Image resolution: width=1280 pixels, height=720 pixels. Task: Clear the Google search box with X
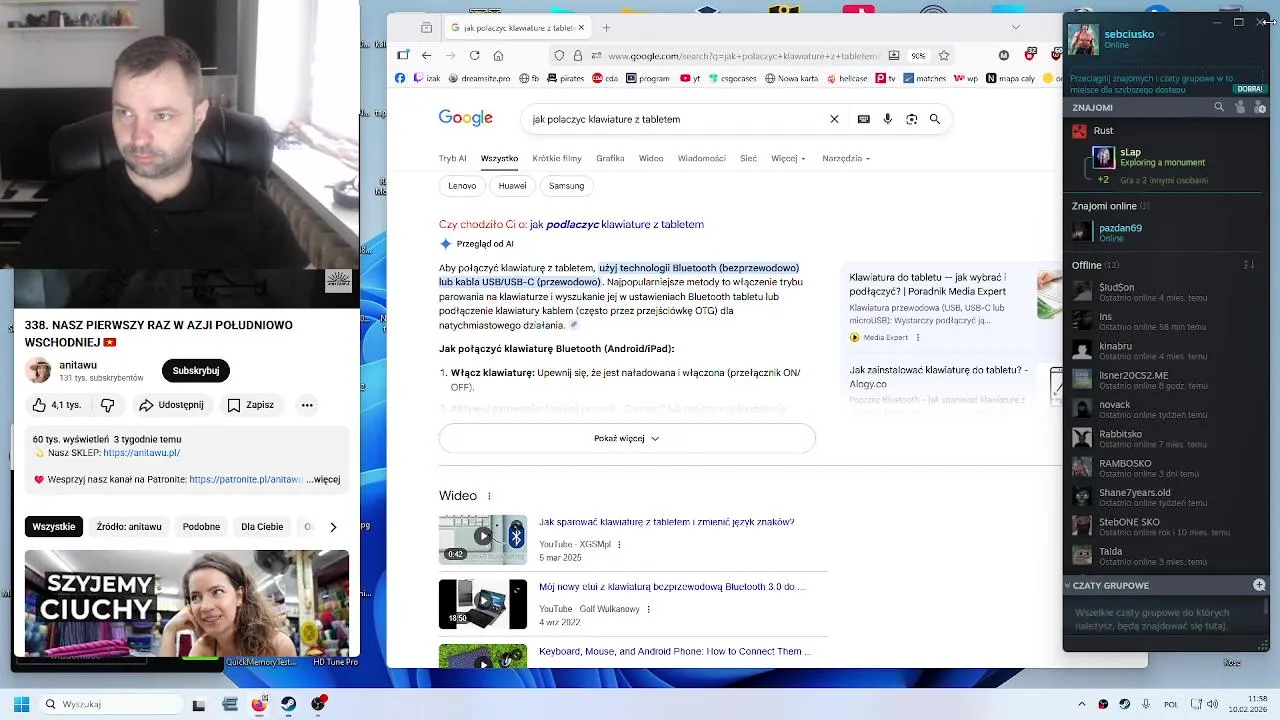click(834, 119)
